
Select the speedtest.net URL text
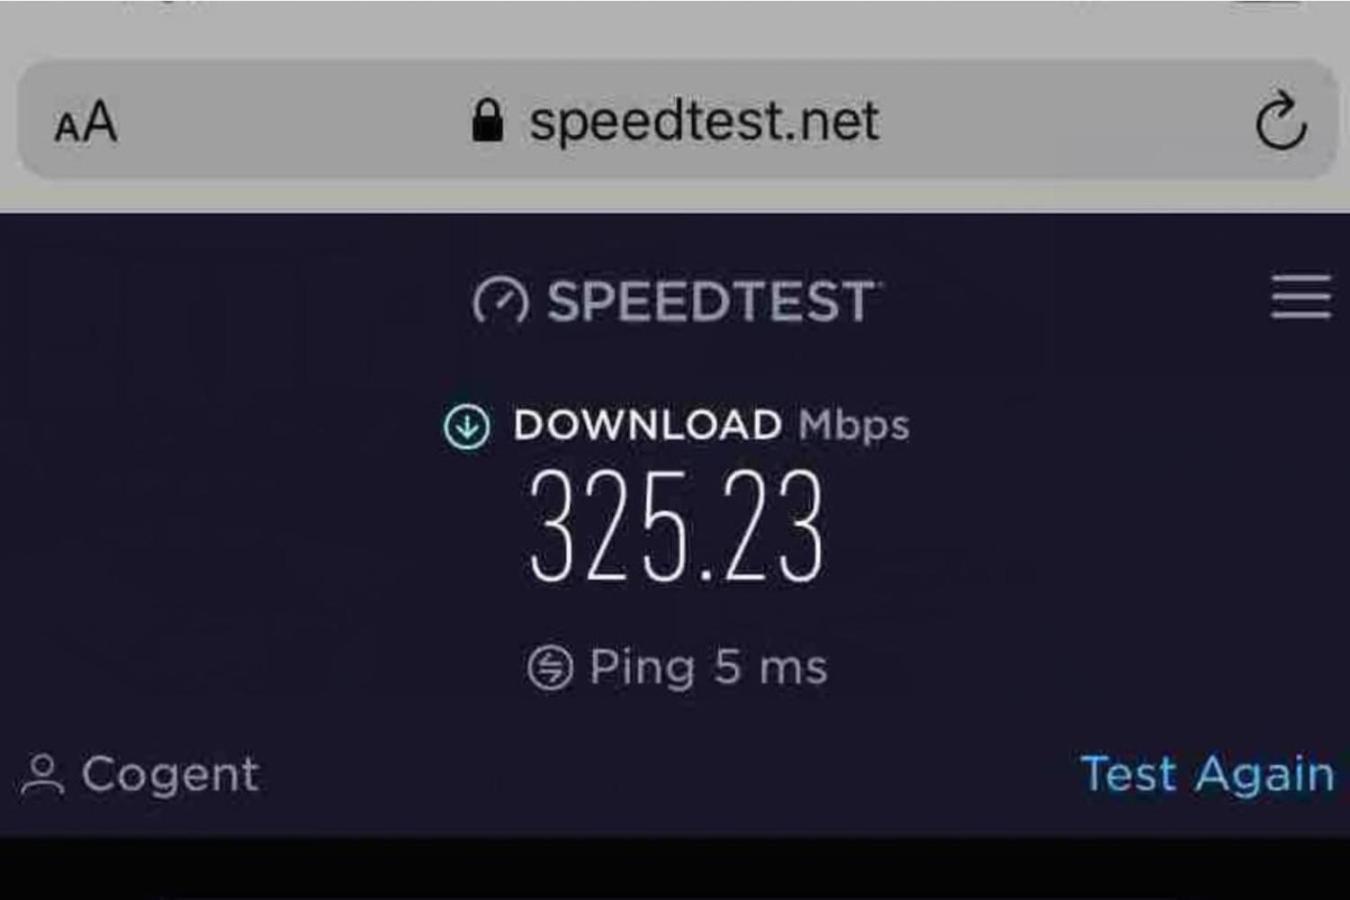pos(704,121)
